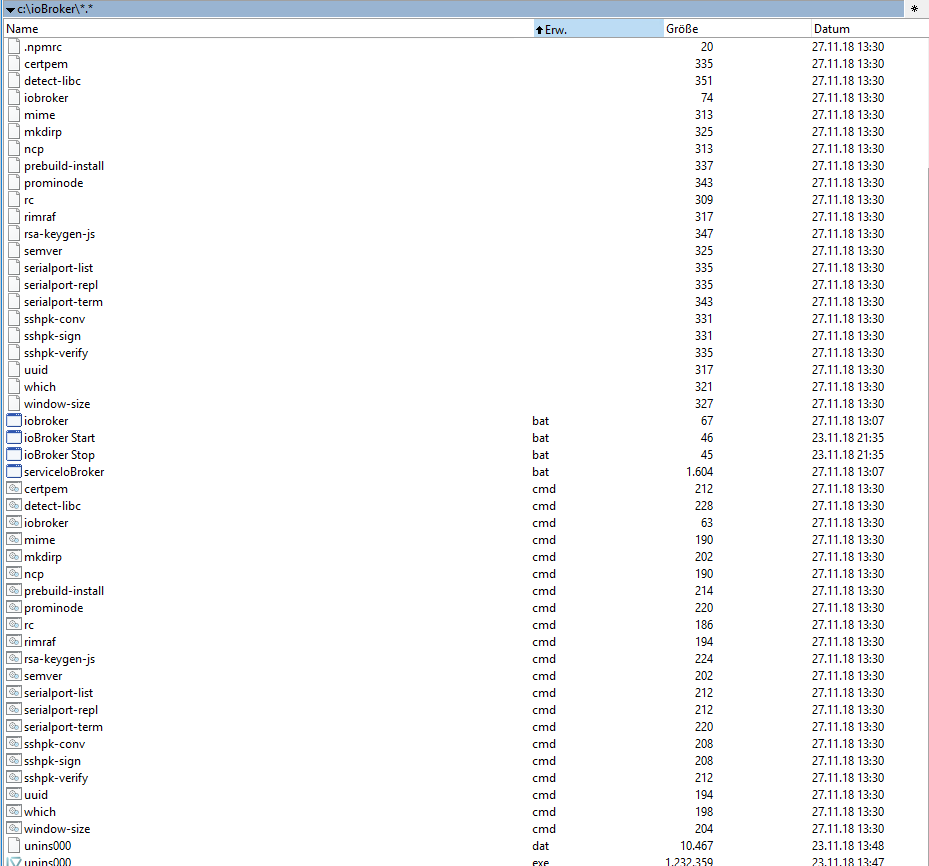Click the asterisk button in the header bar

pos(915,8)
